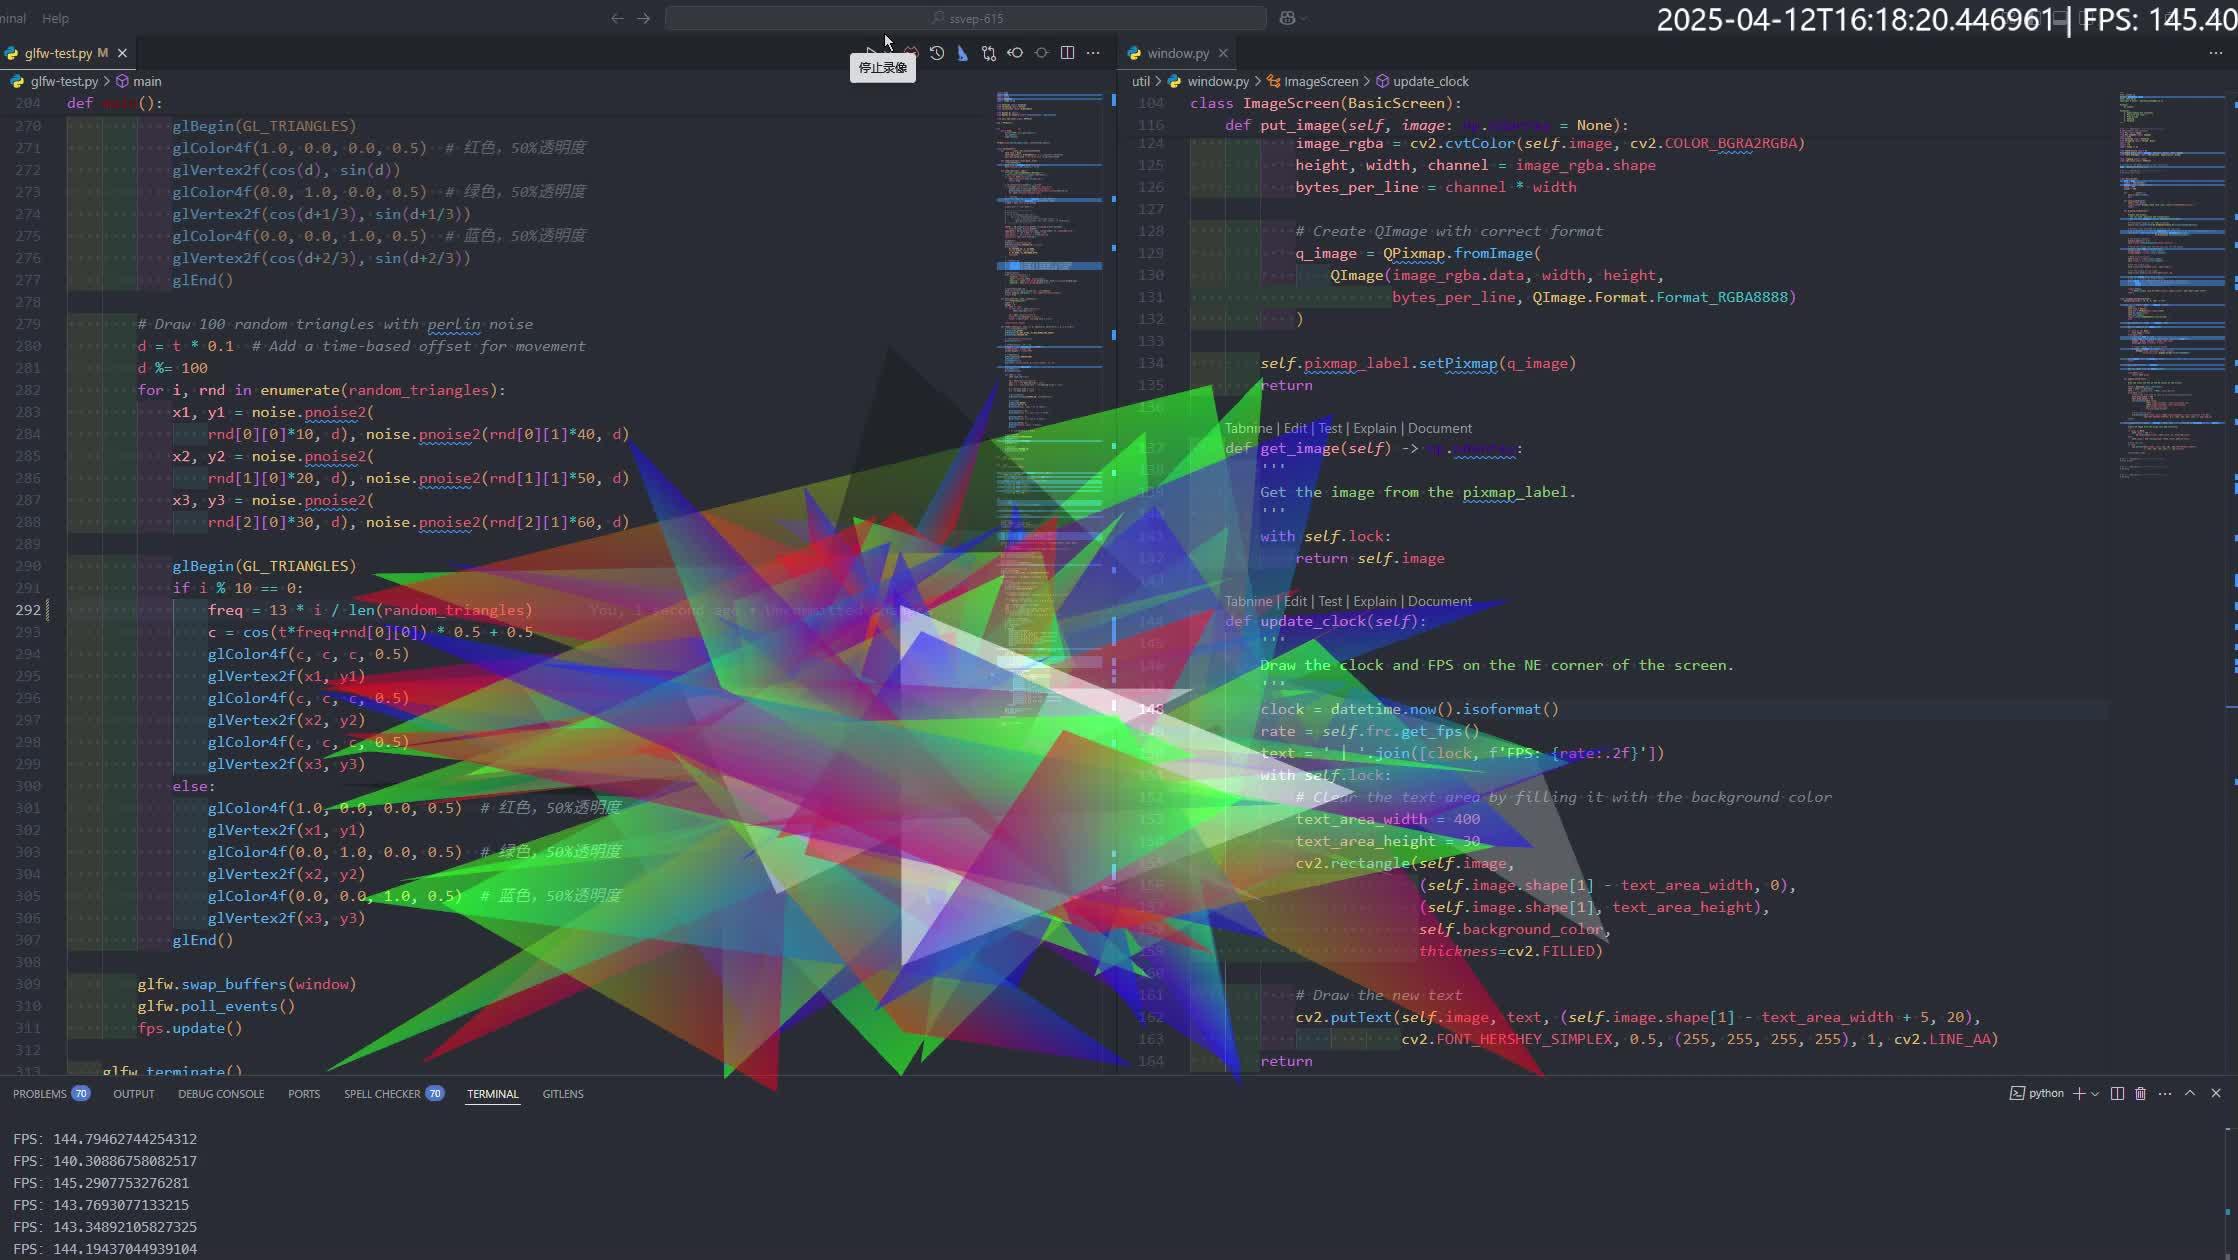Open the Timeline history icon in editor toolbar
Viewport: 2238px width, 1260px height.
pos(937,53)
